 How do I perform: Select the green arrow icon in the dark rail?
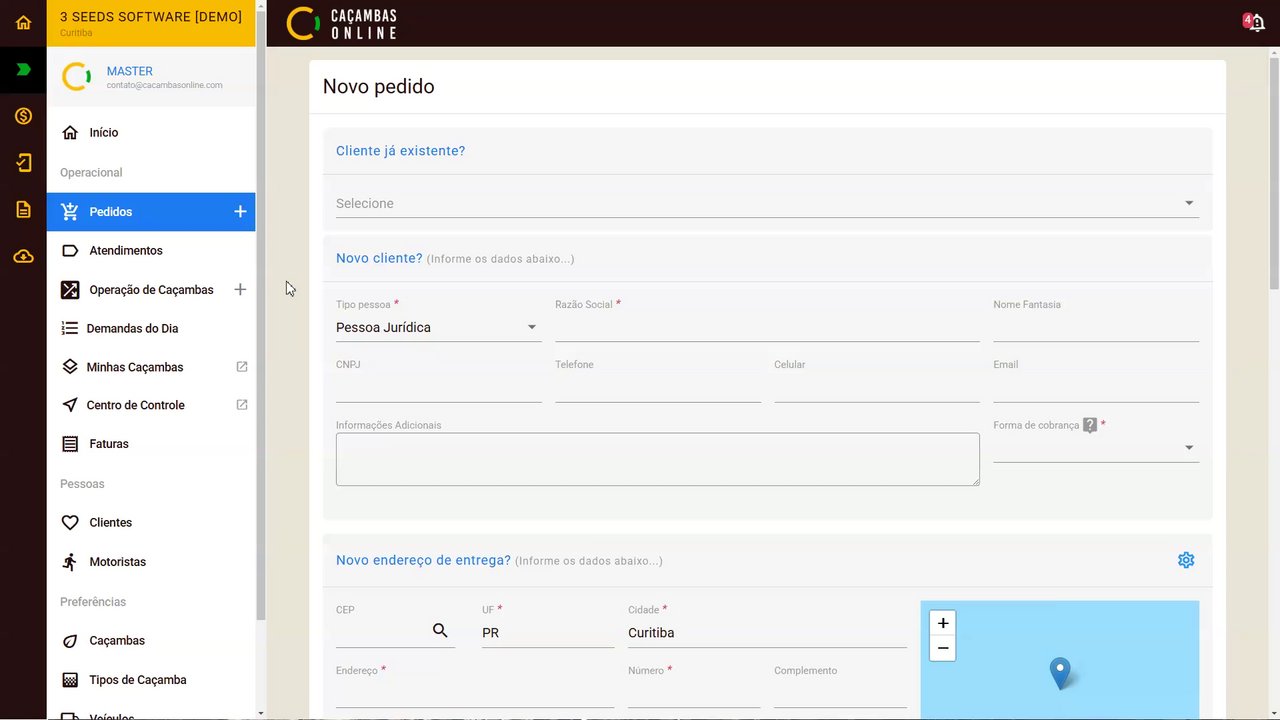pyautogui.click(x=23, y=69)
